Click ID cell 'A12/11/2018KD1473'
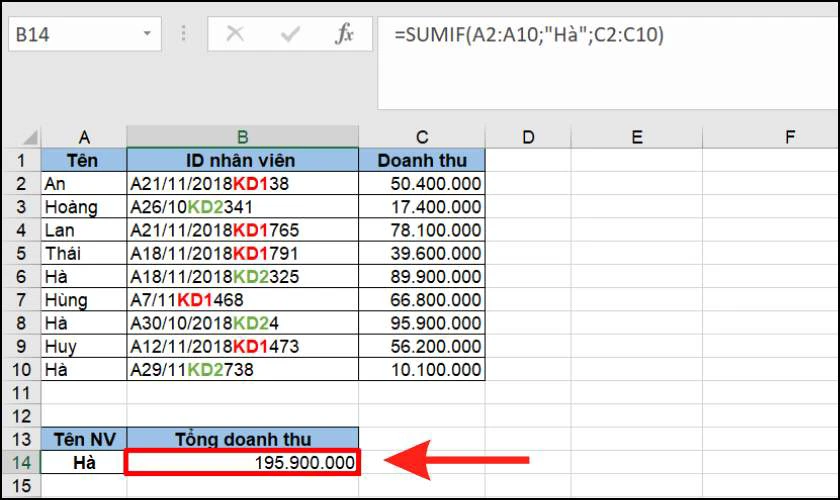Screen dimensions: 840x500 click(x=243, y=346)
